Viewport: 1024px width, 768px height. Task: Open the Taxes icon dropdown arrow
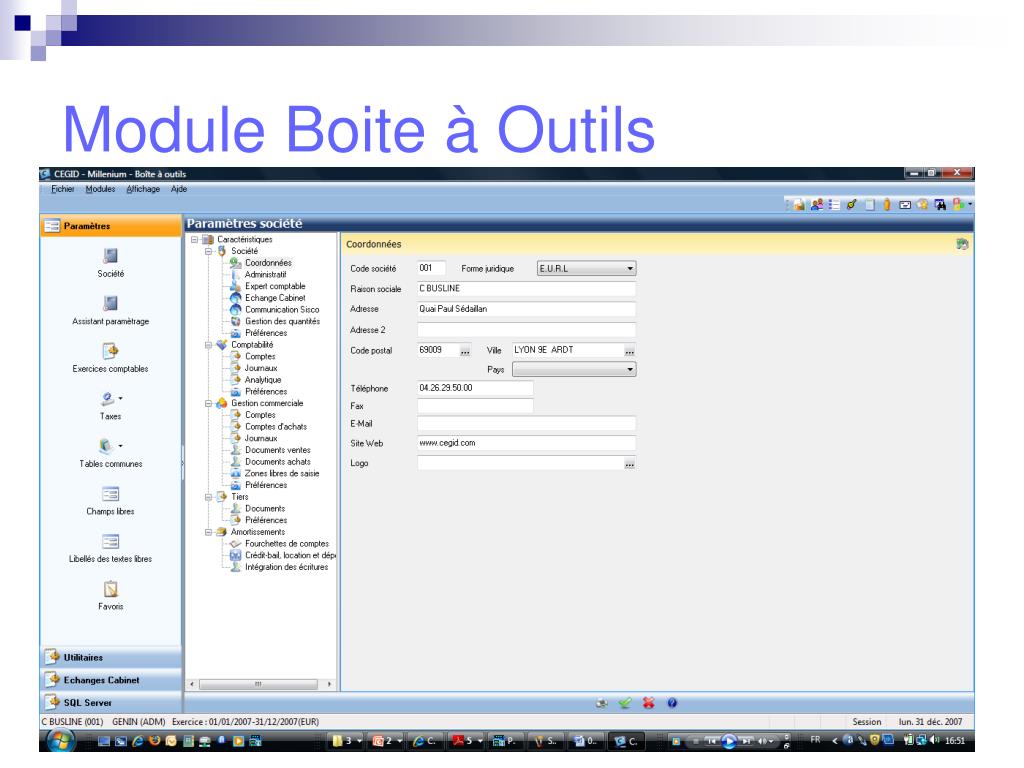point(120,398)
